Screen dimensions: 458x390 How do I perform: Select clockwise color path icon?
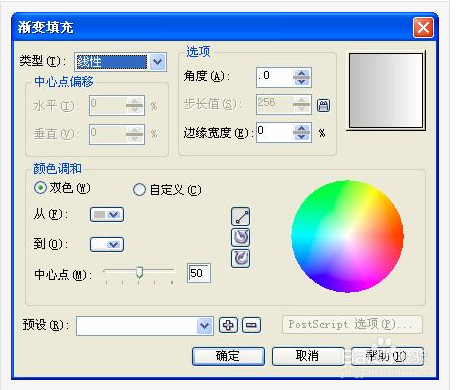tap(240, 258)
